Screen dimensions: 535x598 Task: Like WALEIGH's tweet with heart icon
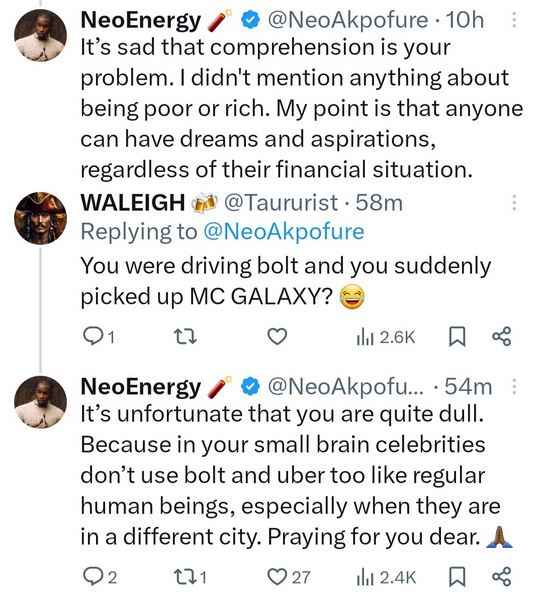tap(277, 337)
